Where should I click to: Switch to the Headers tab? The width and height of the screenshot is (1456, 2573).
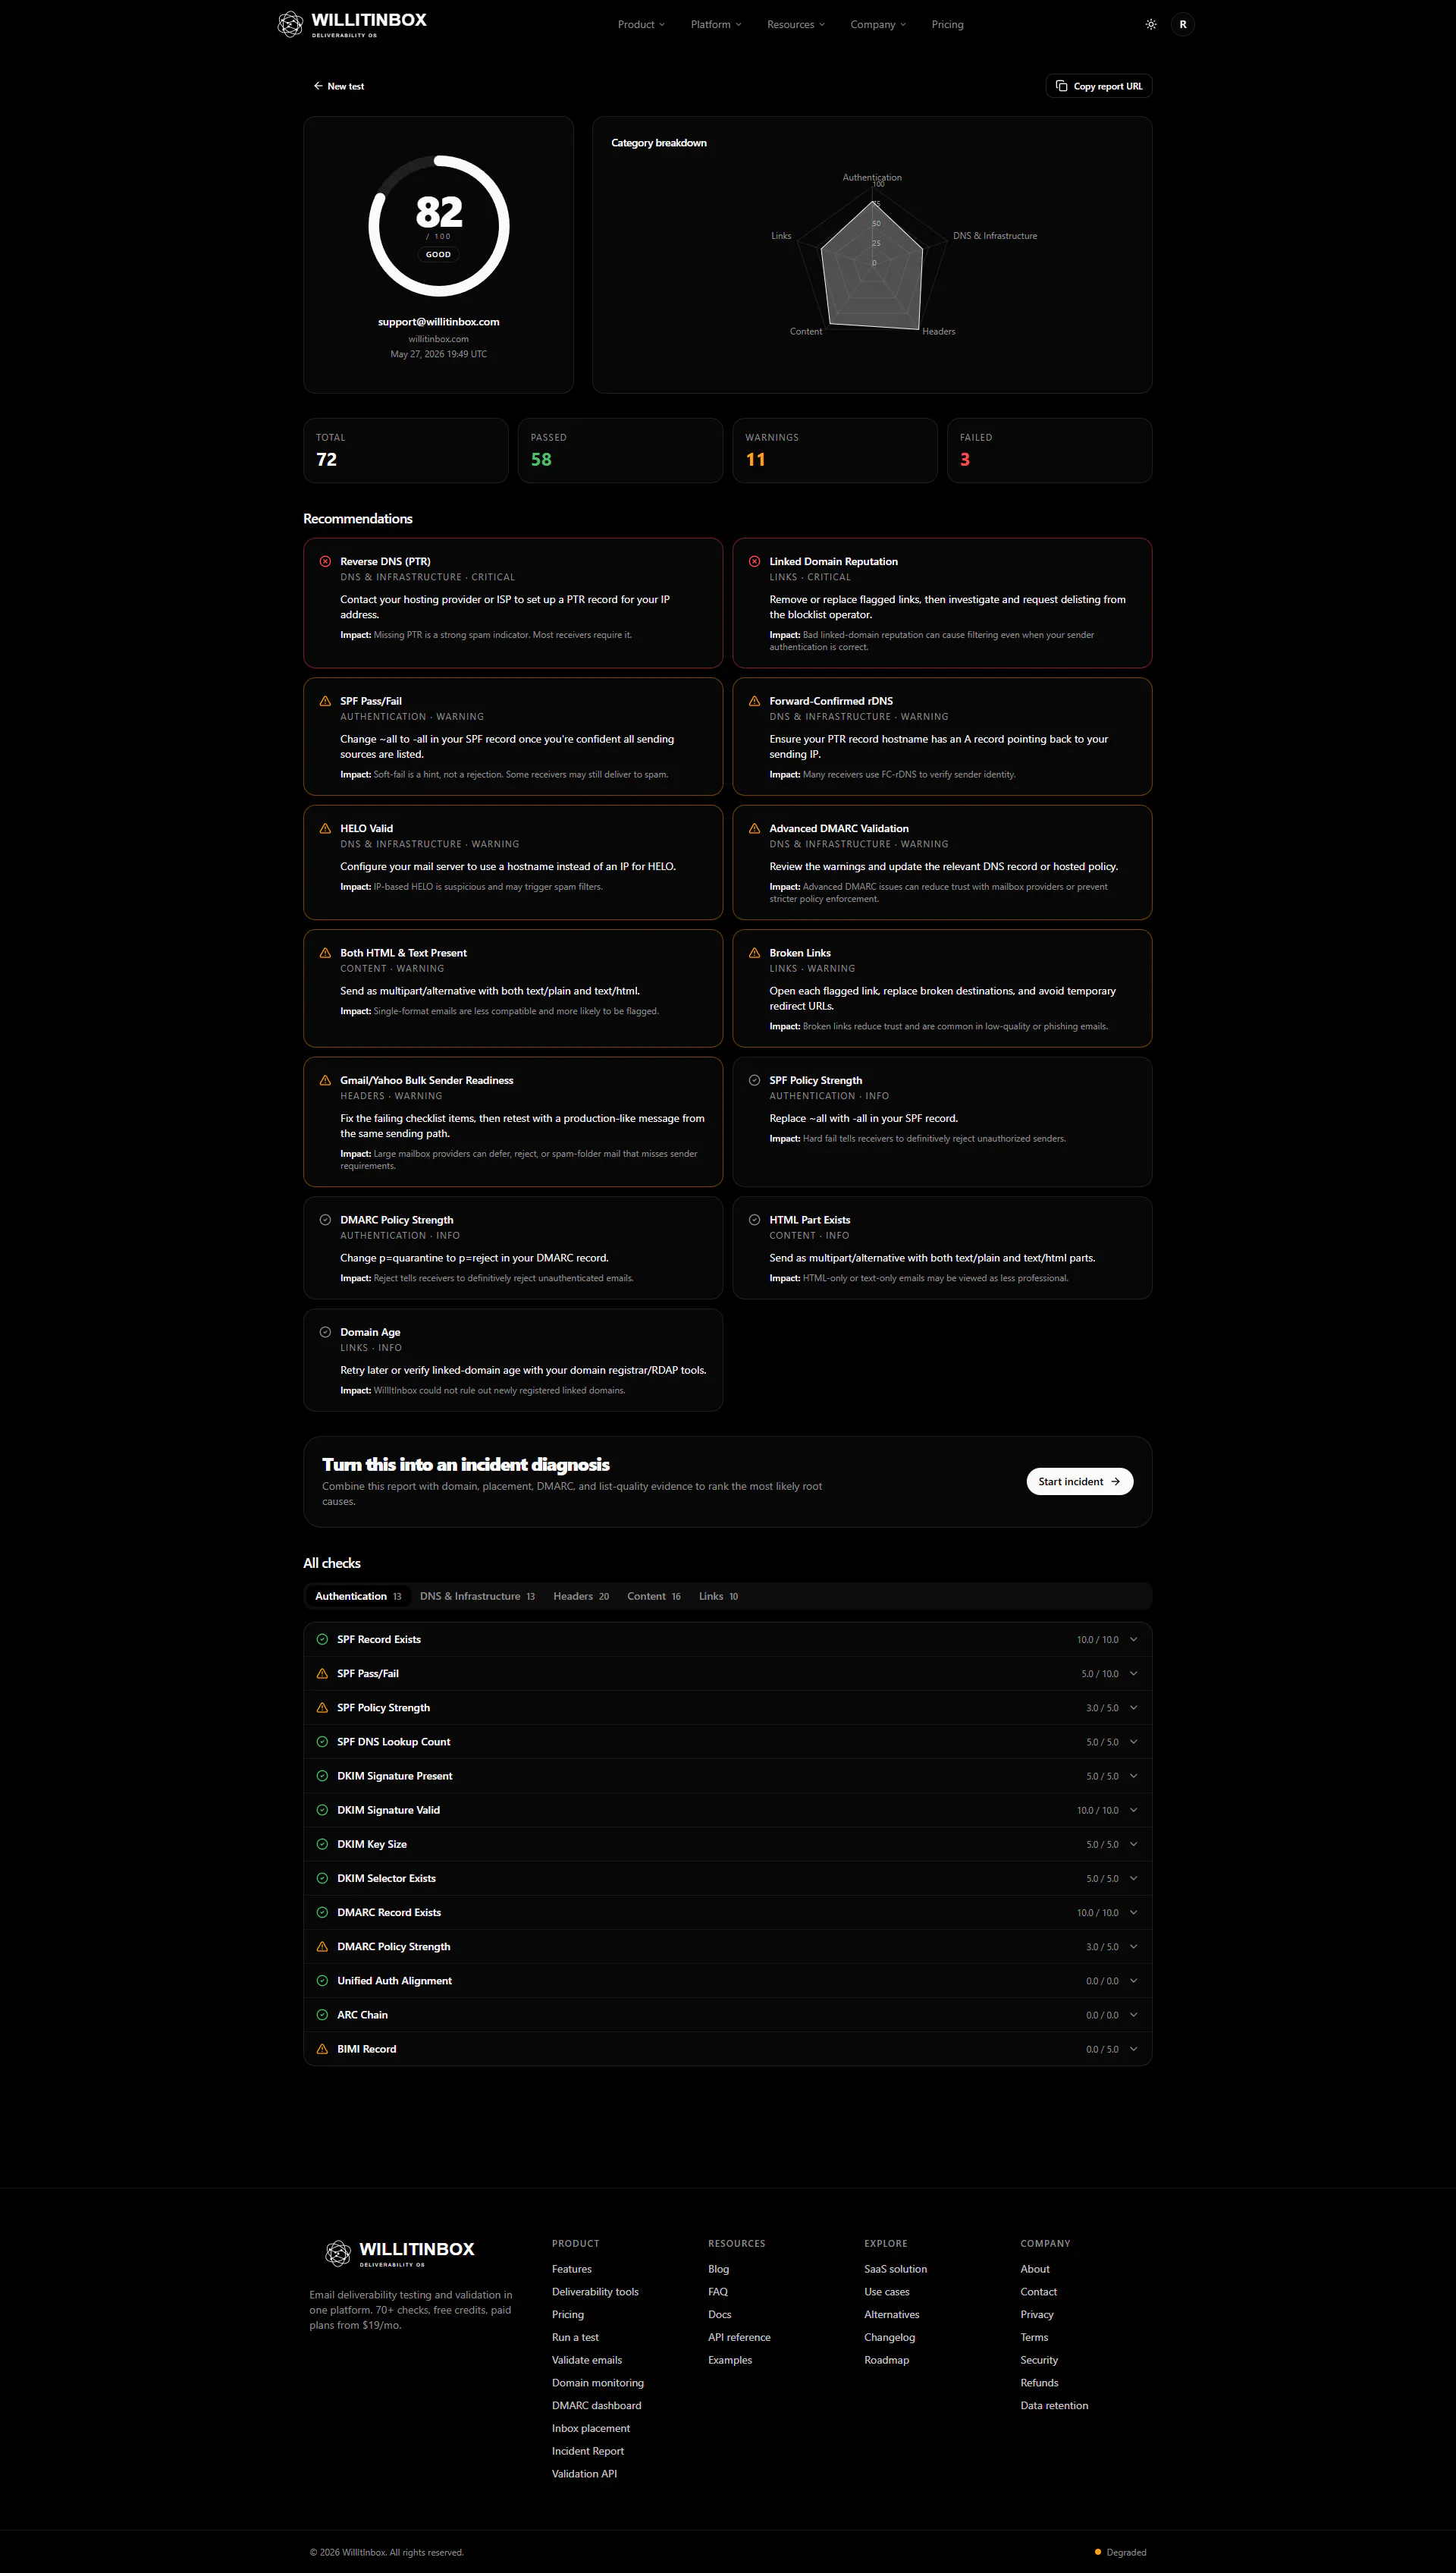(581, 1596)
